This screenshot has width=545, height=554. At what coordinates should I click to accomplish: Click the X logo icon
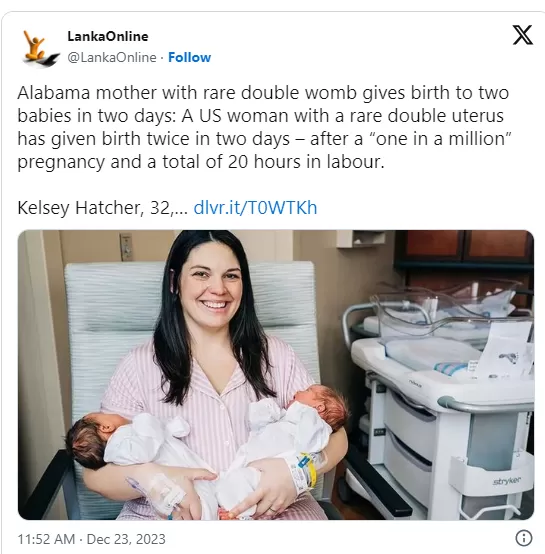pos(522,35)
